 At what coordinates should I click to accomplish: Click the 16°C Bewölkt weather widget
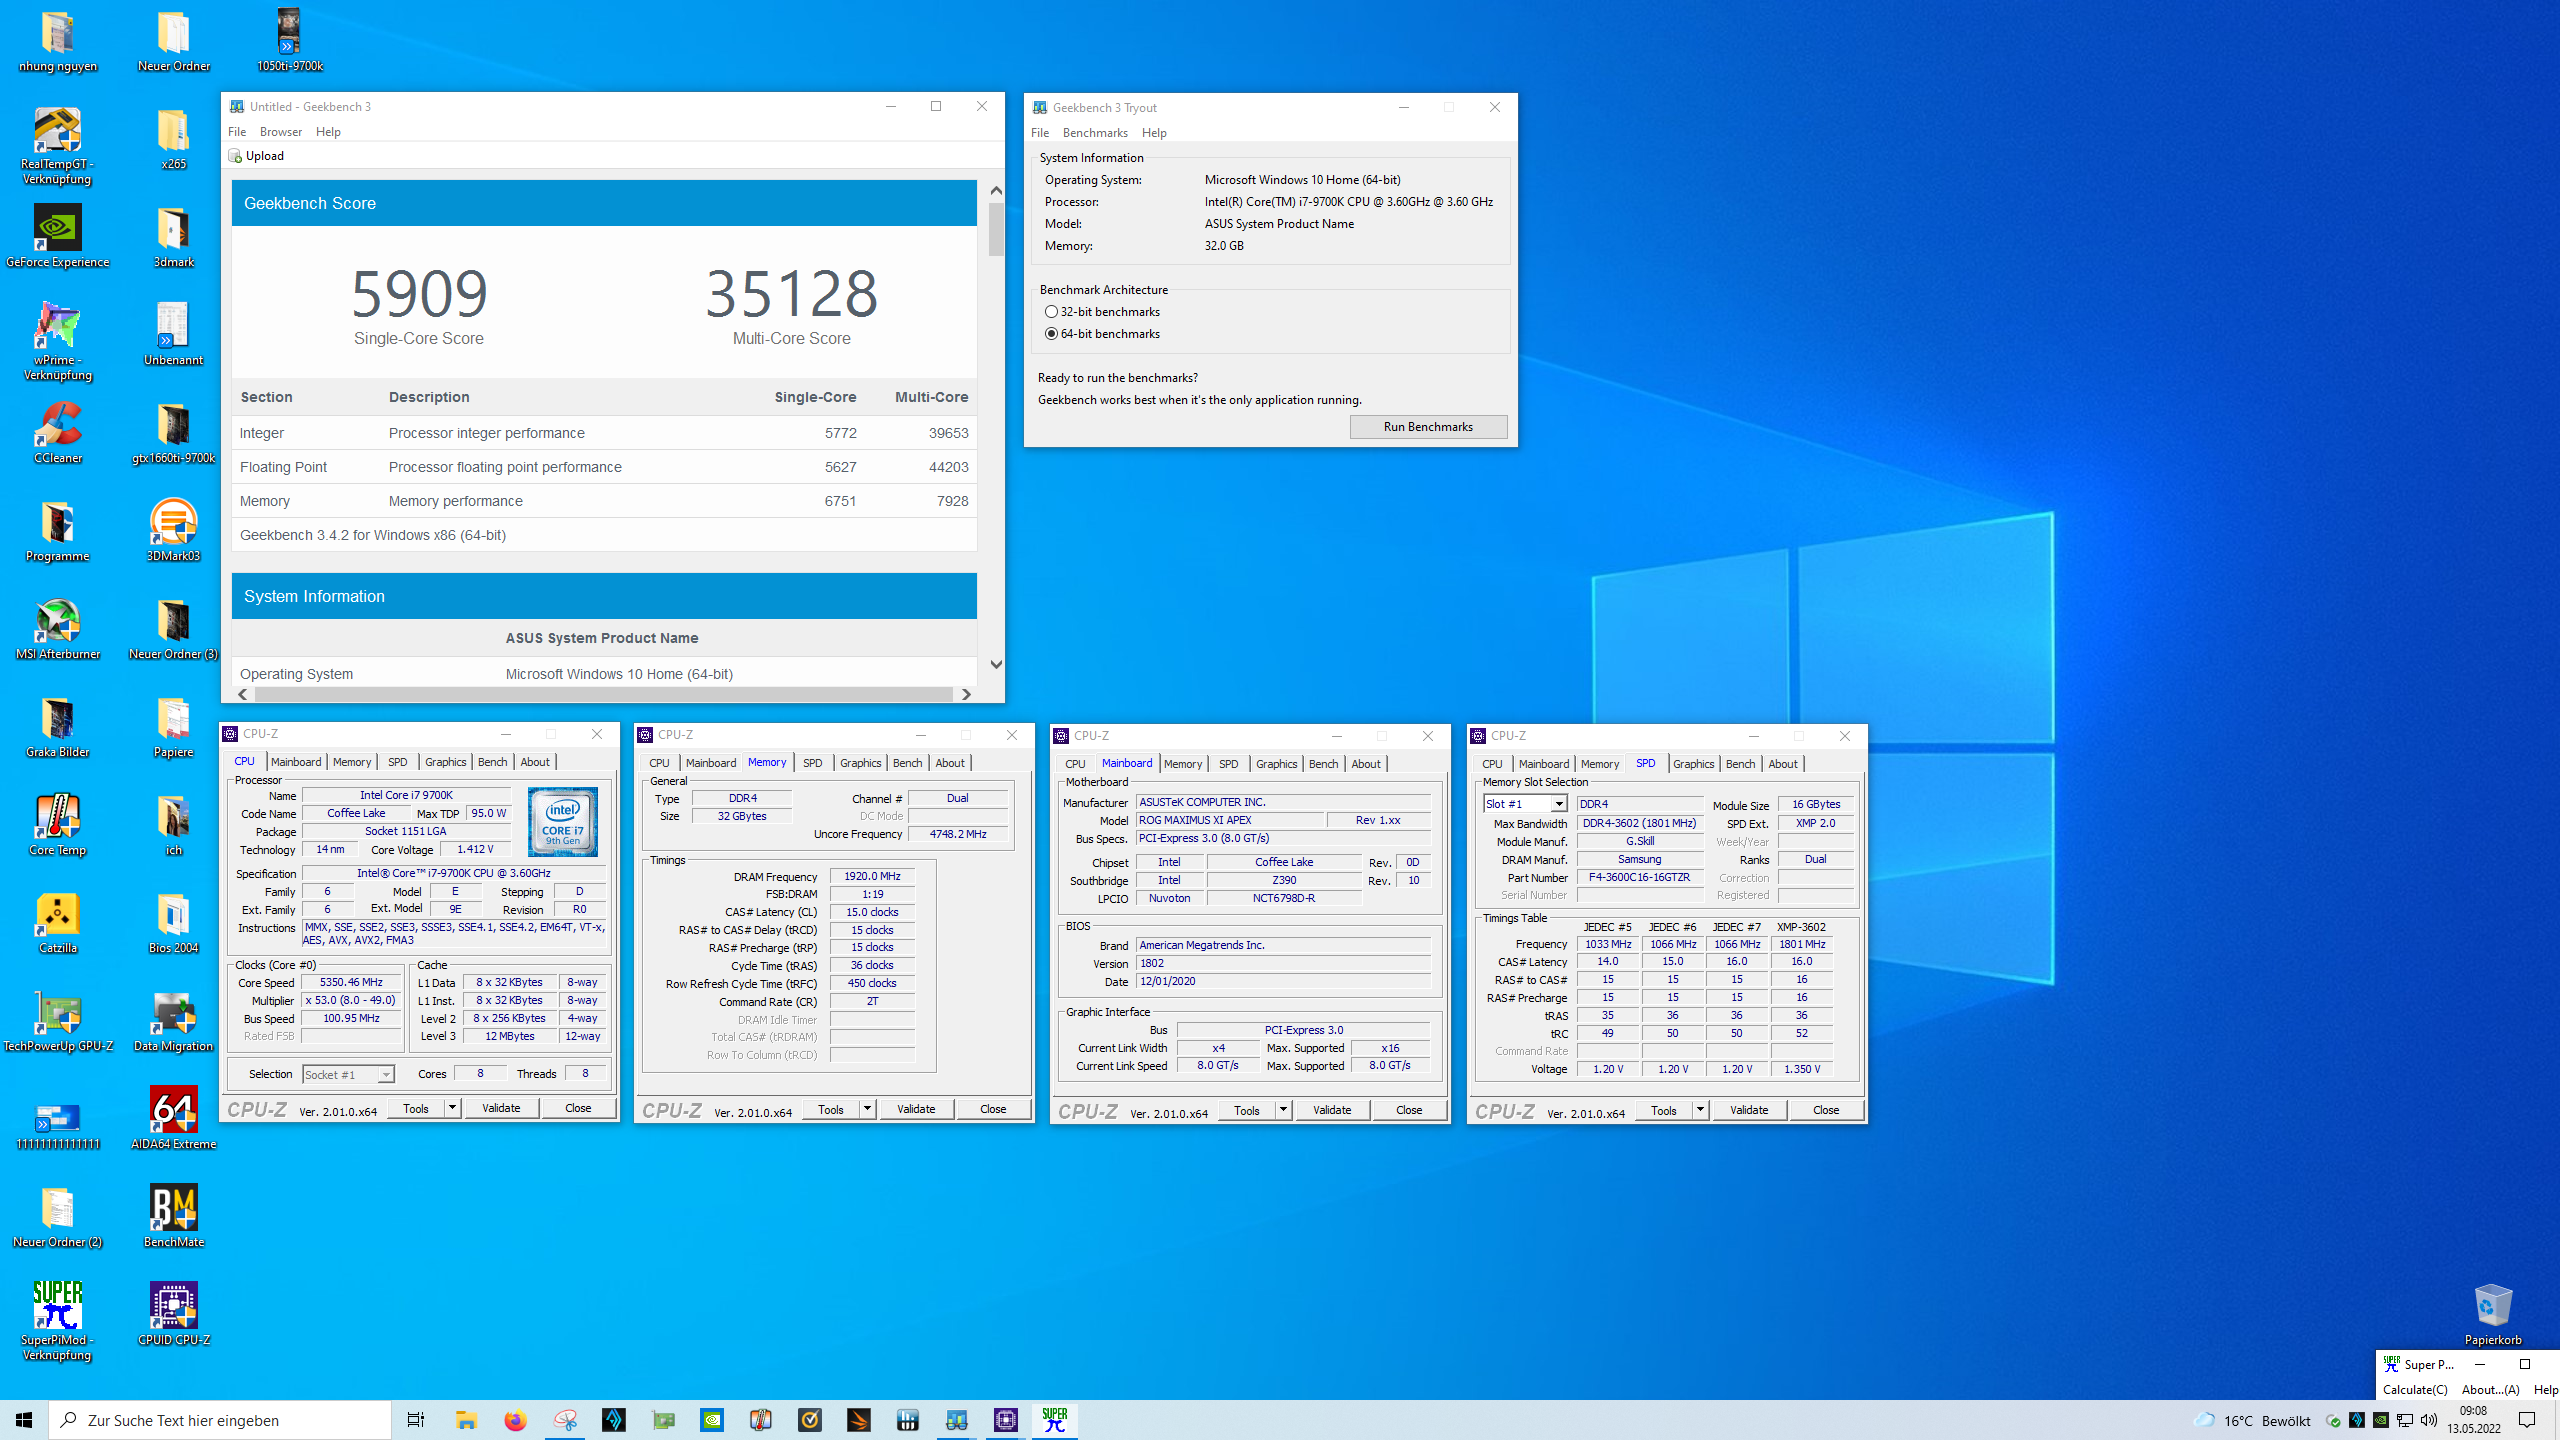coord(2253,1420)
